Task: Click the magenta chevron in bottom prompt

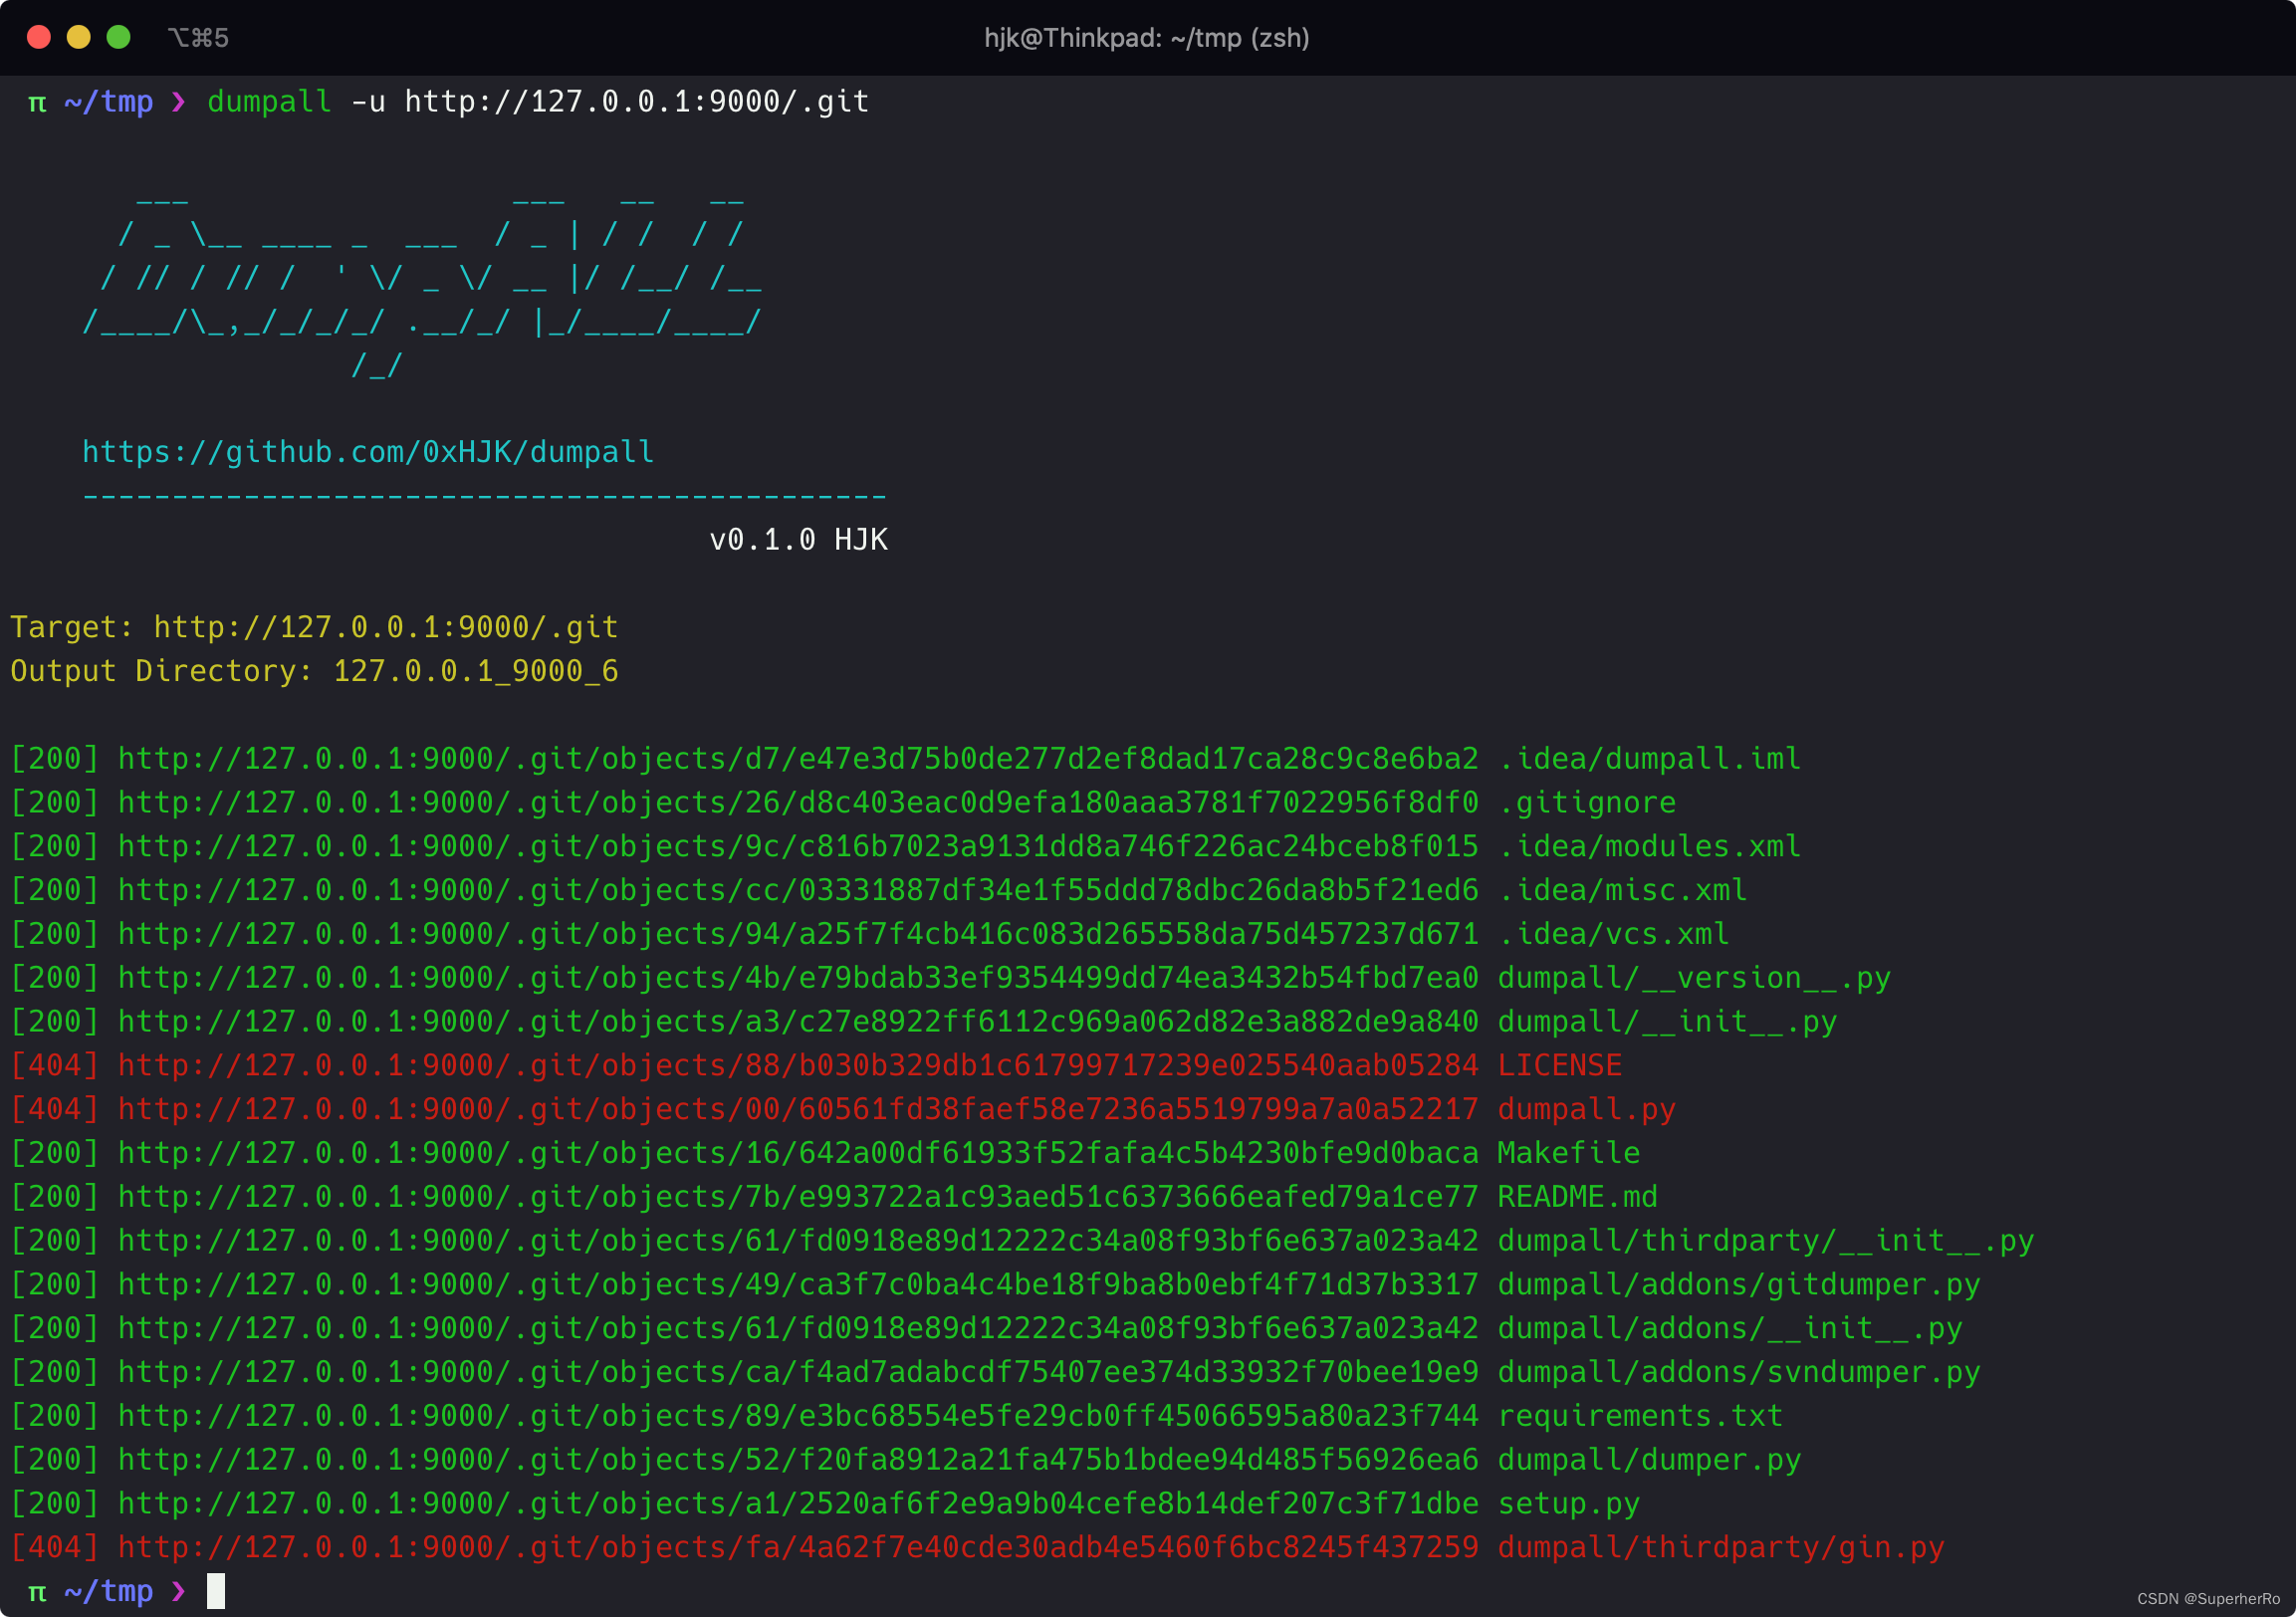Action: pos(178,1591)
